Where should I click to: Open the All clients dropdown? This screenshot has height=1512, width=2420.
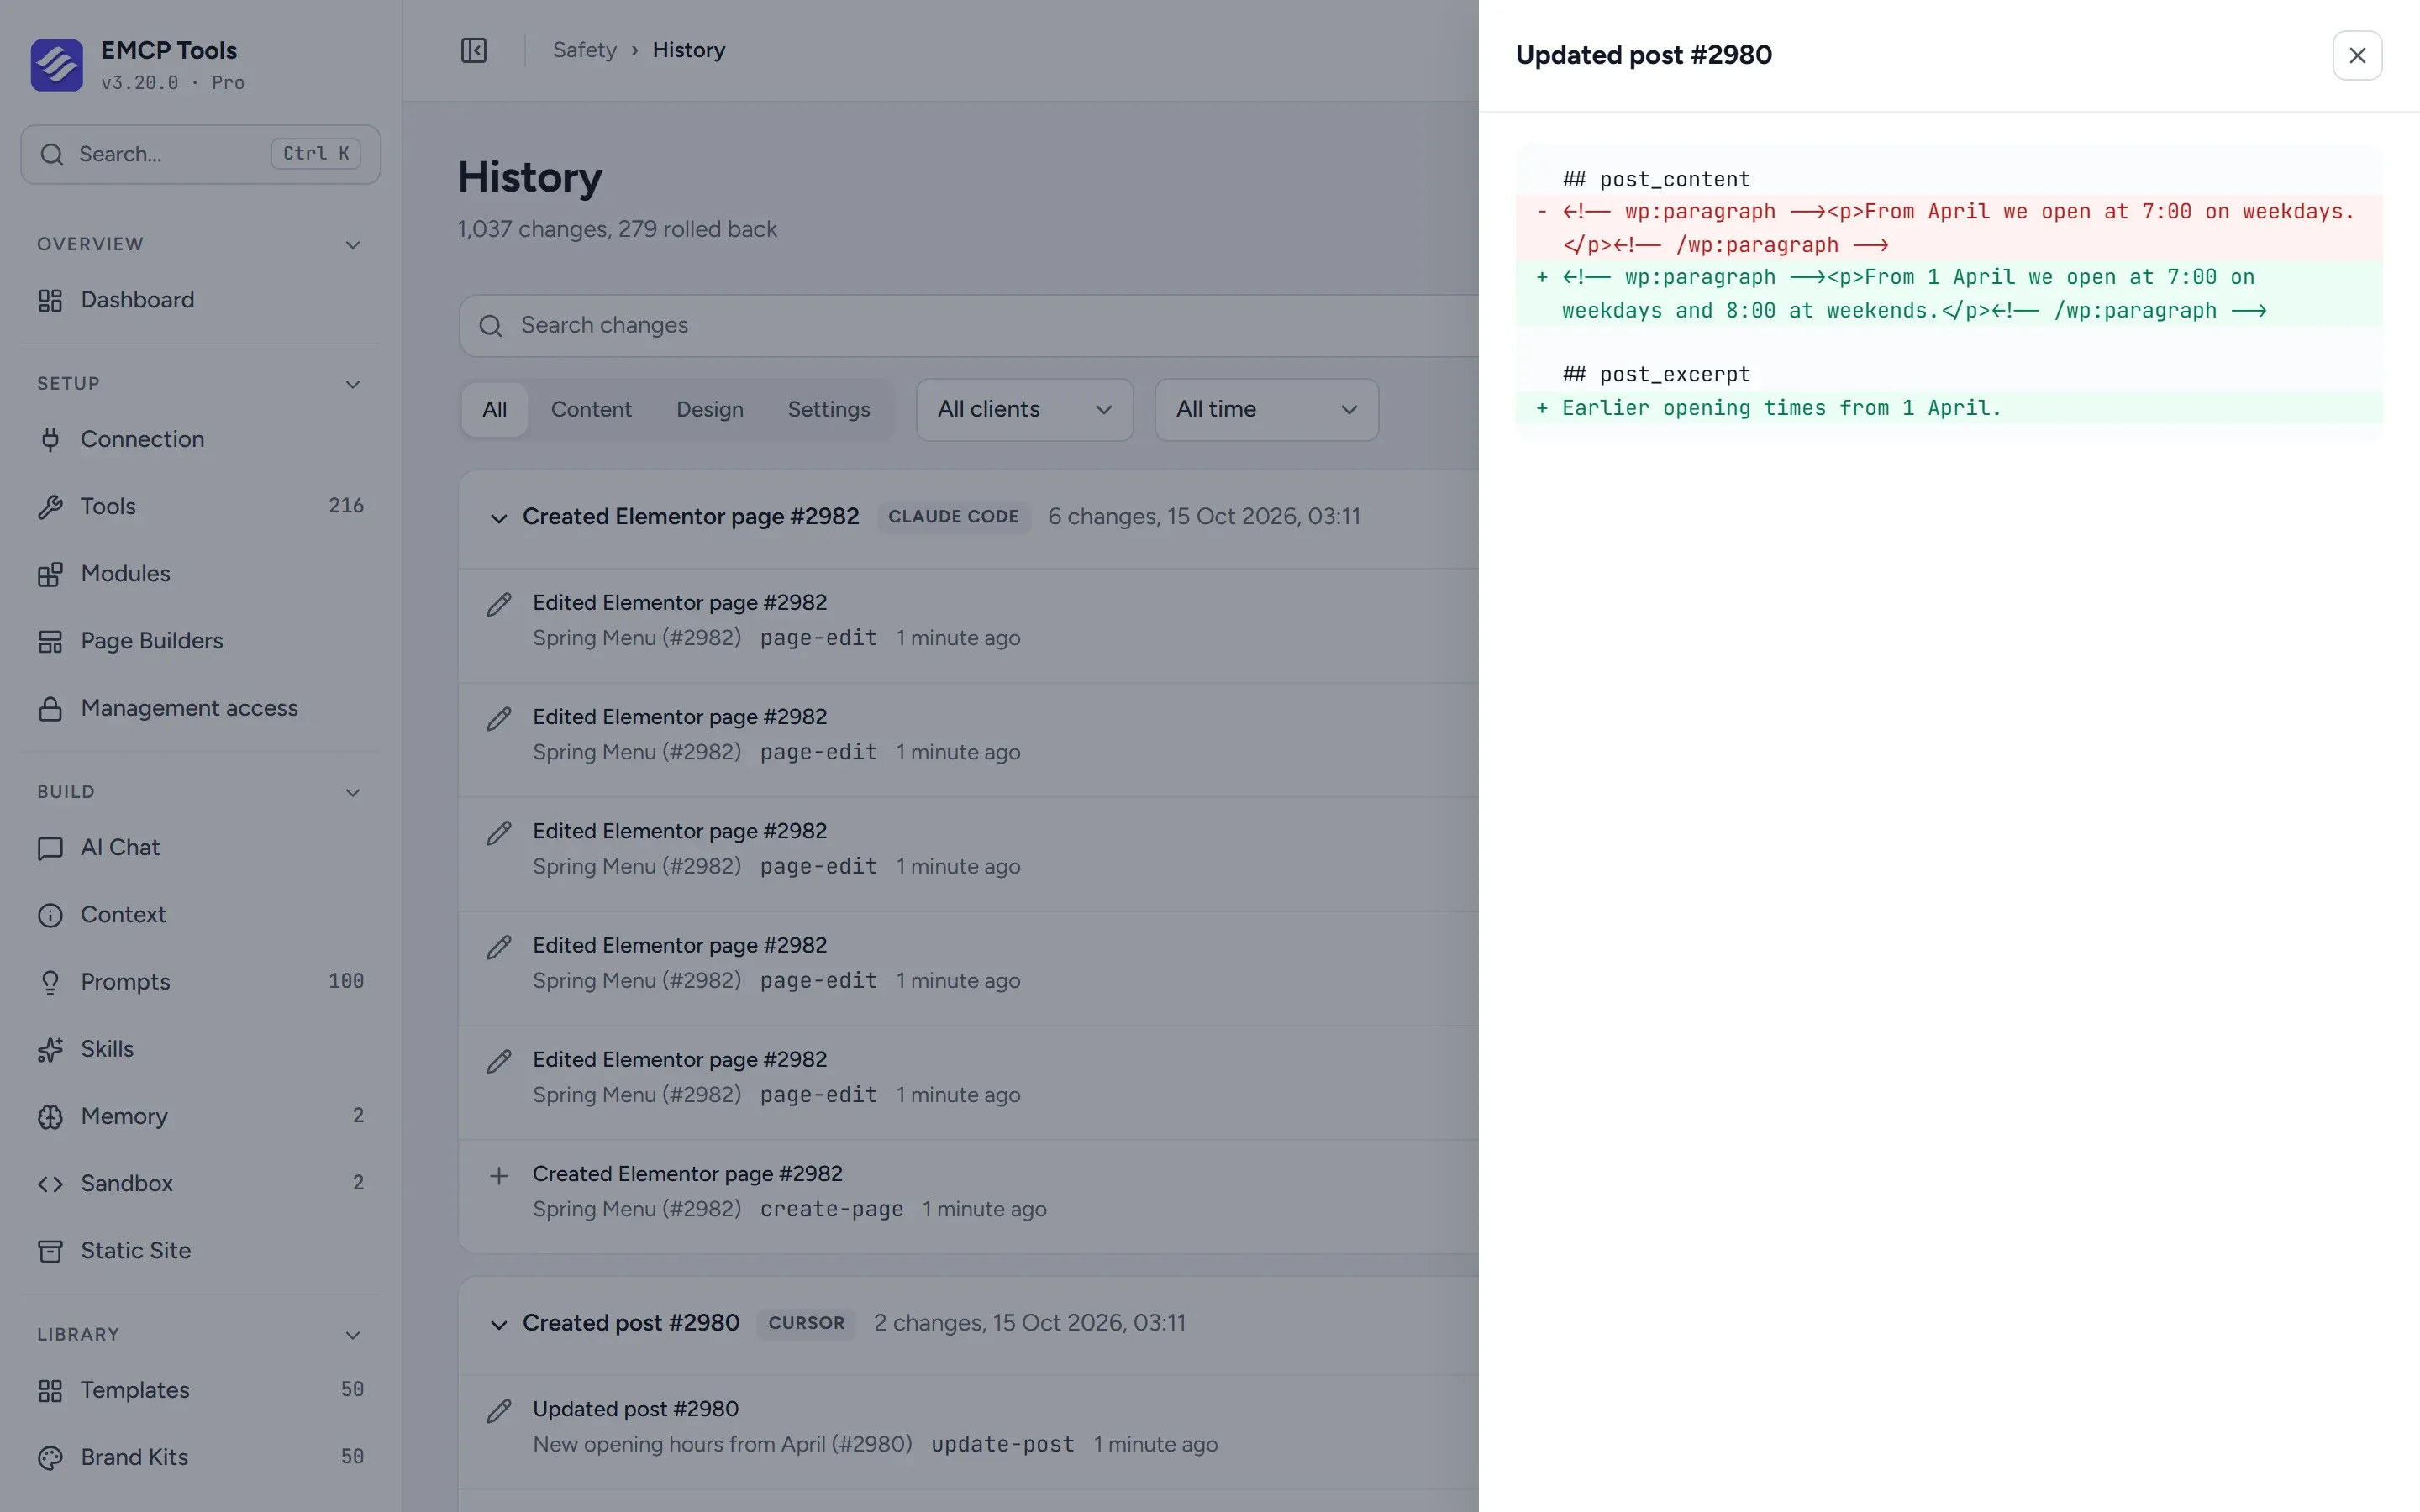point(1024,409)
